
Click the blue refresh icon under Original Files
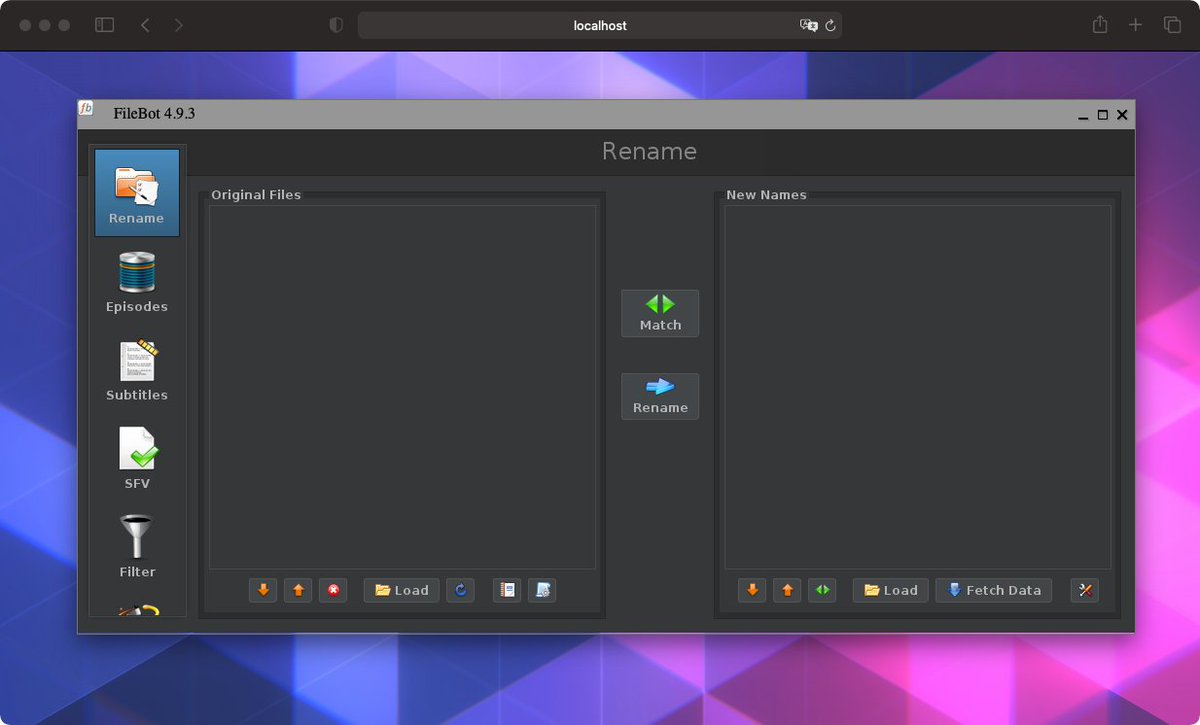click(460, 590)
